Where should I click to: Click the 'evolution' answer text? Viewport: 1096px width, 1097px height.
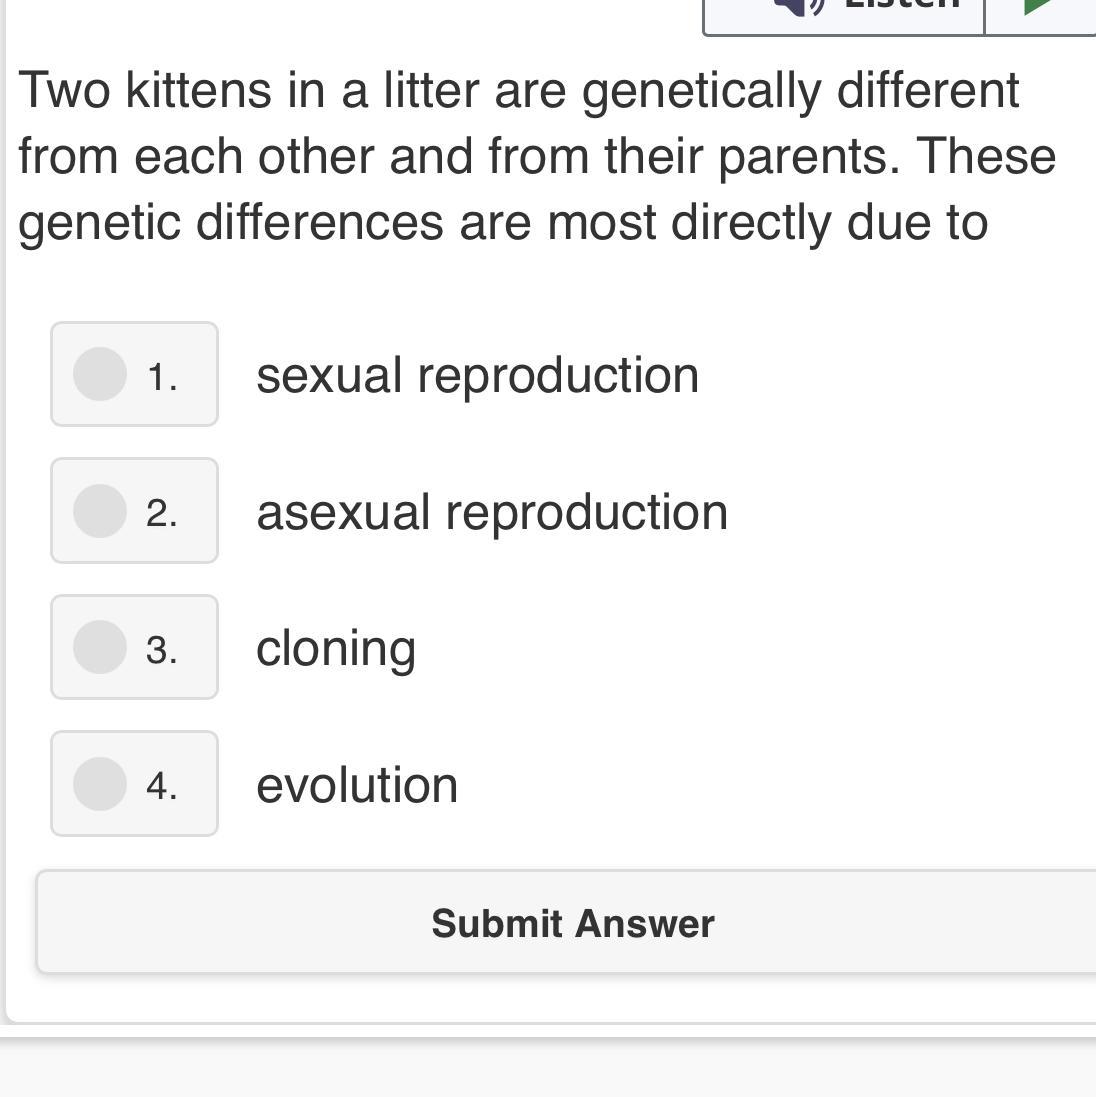pos(357,785)
